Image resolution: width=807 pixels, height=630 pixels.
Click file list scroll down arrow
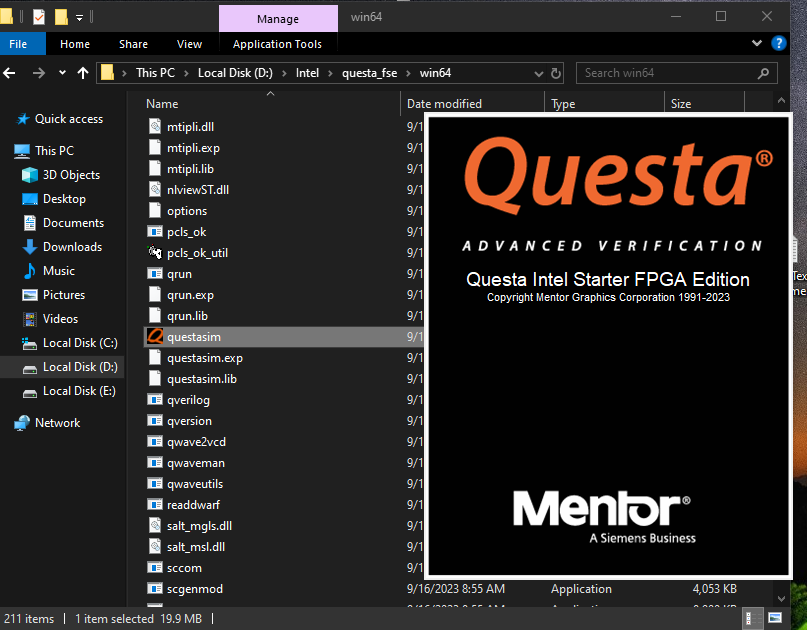pos(781,599)
